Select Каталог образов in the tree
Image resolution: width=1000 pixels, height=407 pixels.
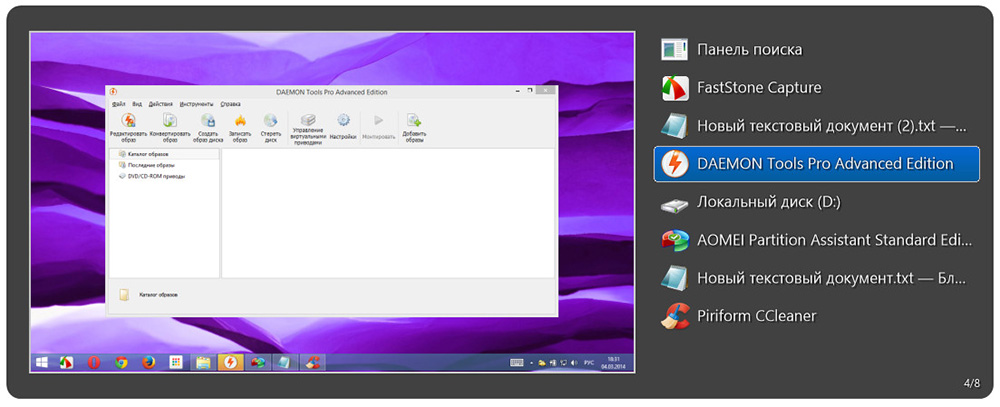pos(165,154)
